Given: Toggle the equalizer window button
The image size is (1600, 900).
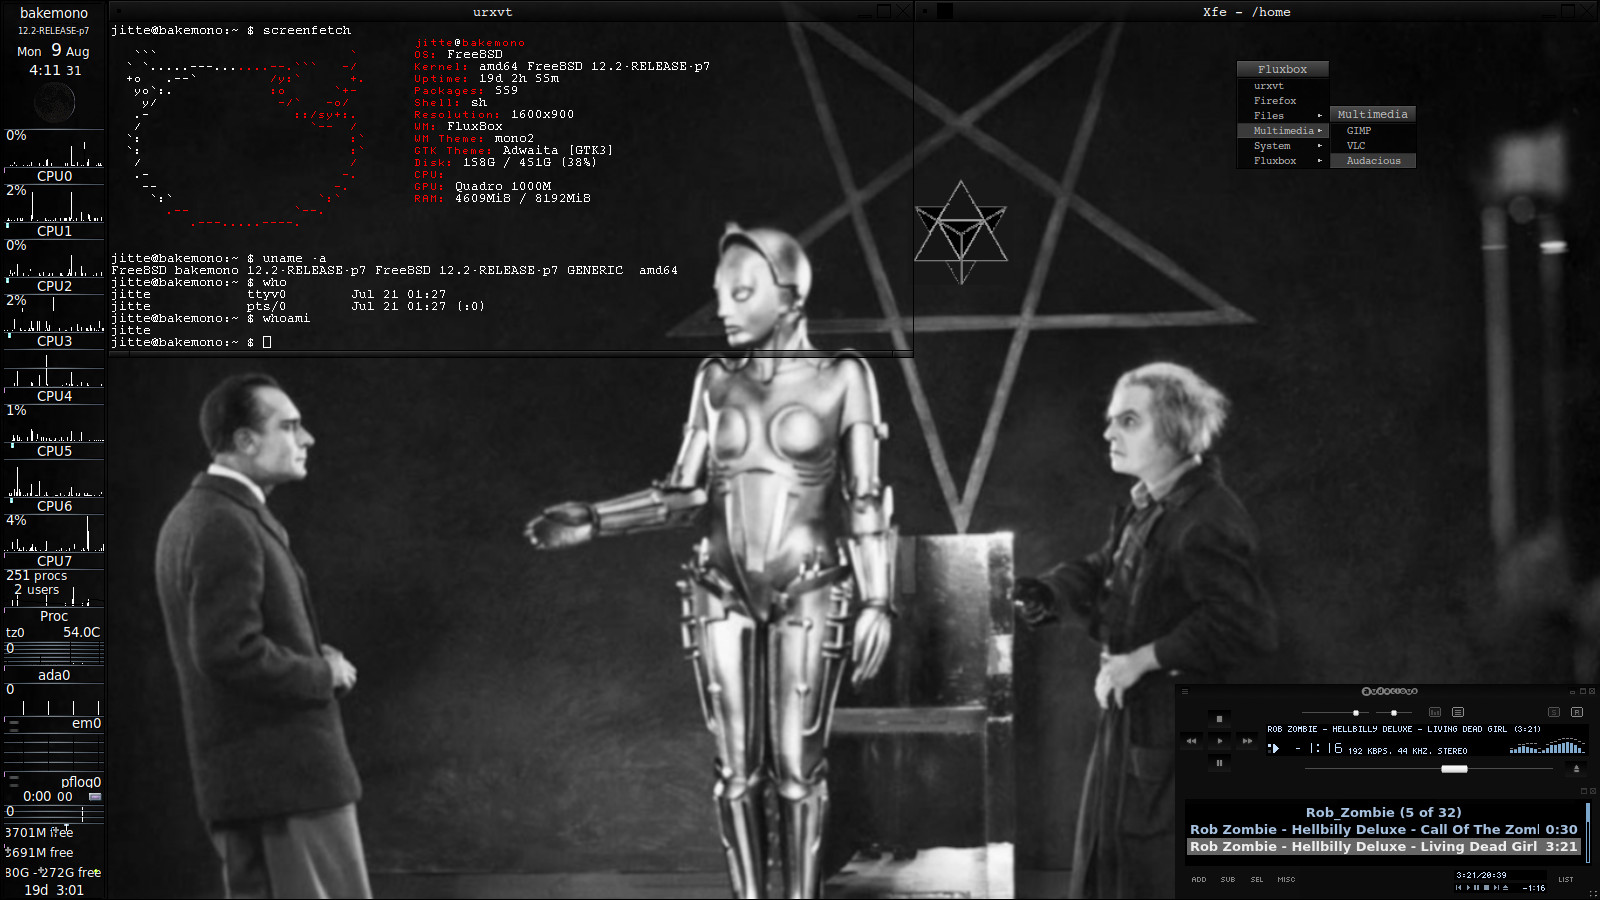Looking at the screenshot, I should [1435, 712].
